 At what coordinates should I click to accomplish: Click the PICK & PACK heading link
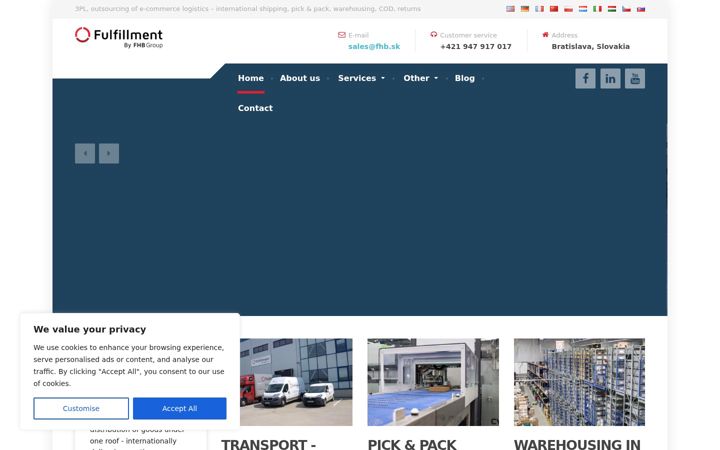click(x=412, y=444)
